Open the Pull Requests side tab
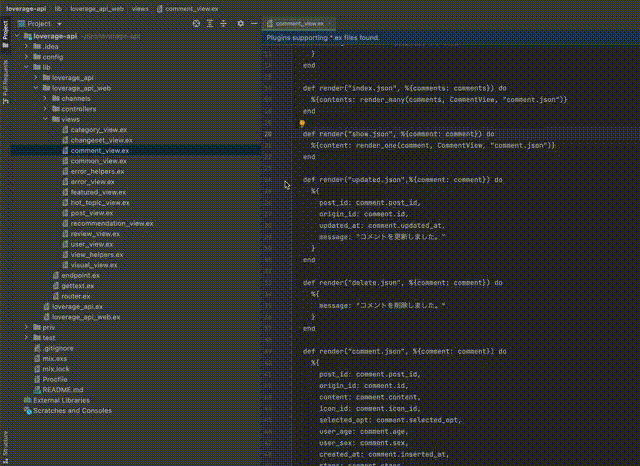 tap(5, 82)
